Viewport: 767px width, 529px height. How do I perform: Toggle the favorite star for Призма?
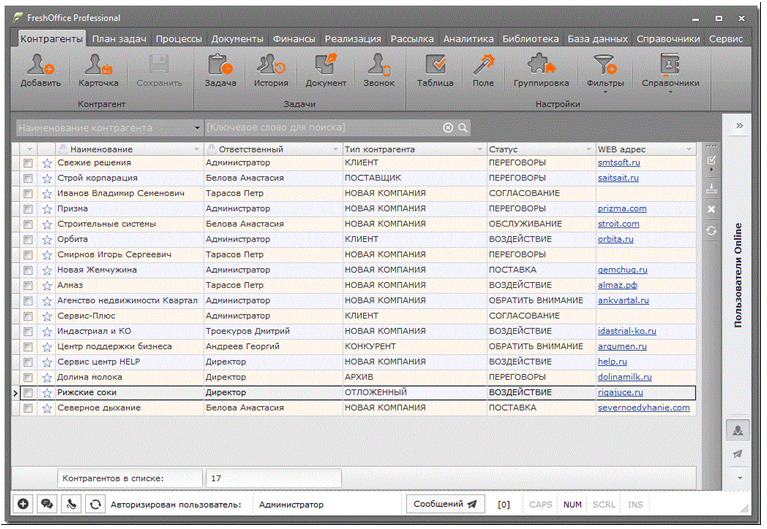click(x=46, y=209)
